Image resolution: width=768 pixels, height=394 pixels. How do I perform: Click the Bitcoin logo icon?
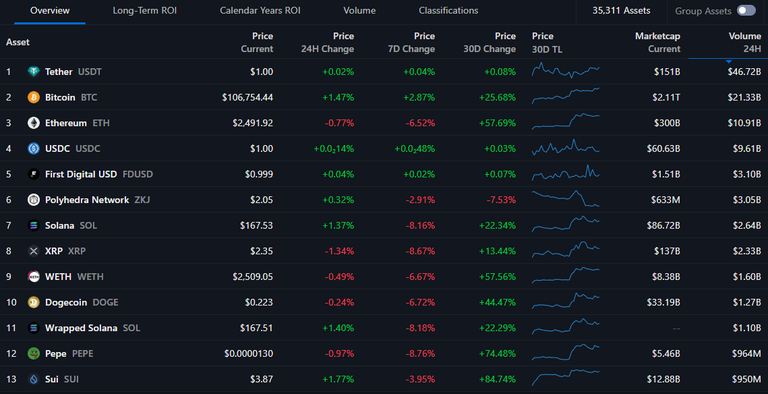[x=33, y=97]
